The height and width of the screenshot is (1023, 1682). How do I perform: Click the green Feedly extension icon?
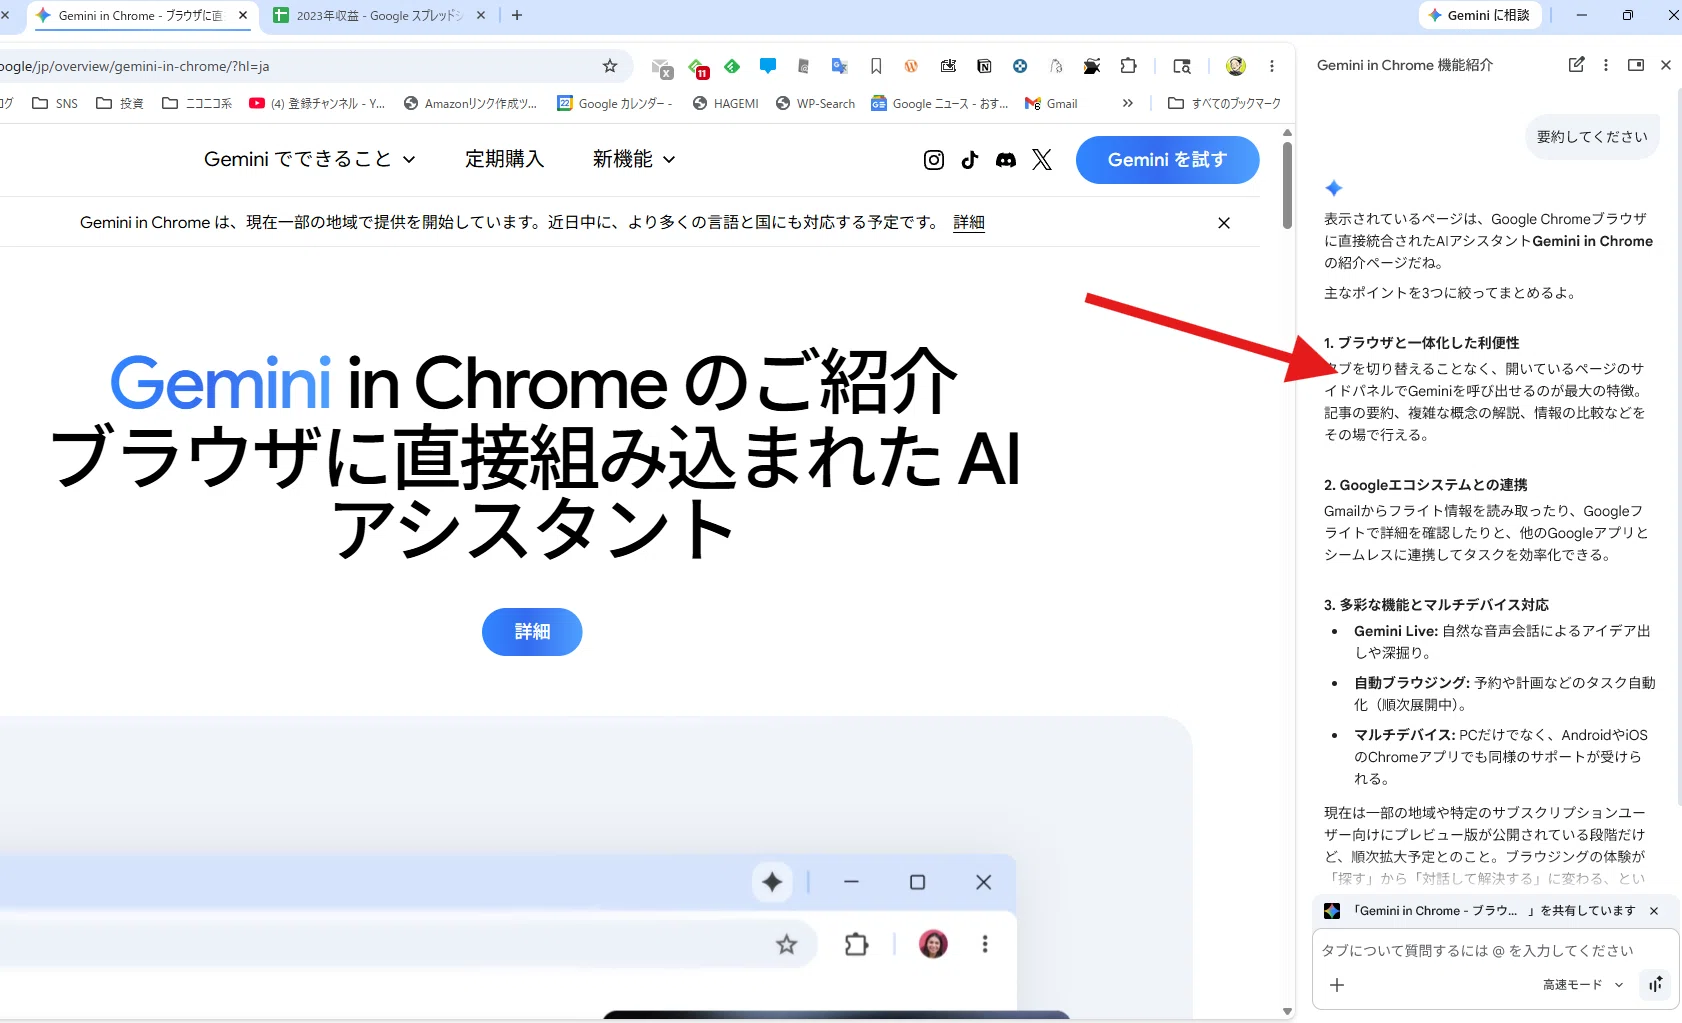click(732, 66)
